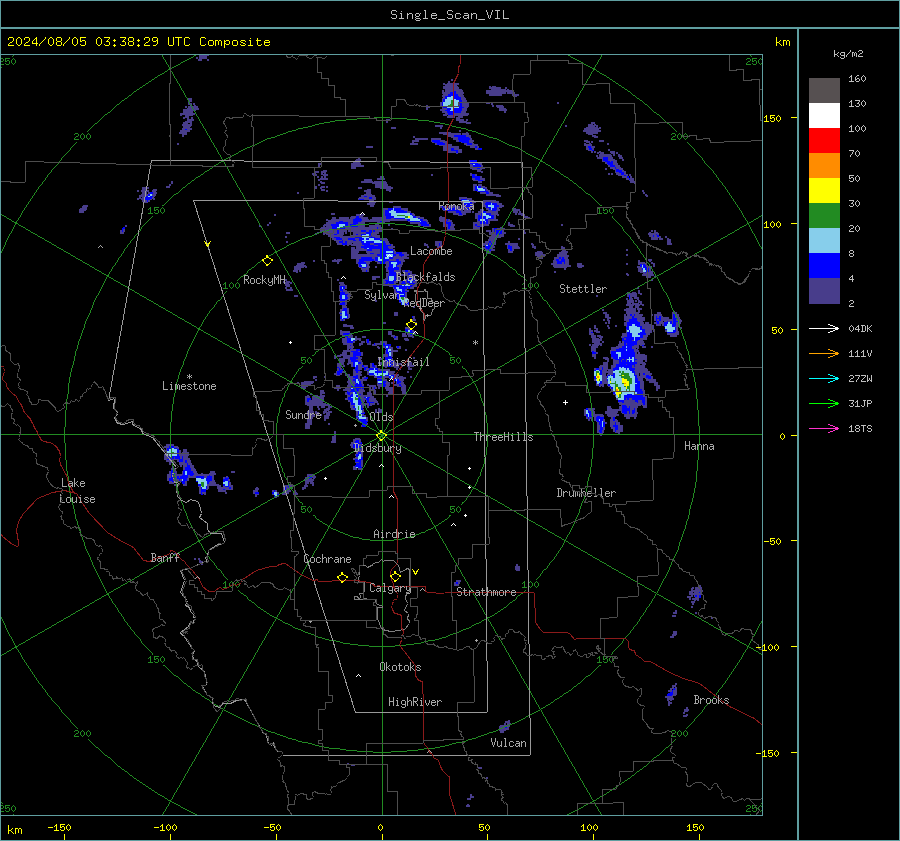Click the yellow diamond marker above Calgary label
The image size is (900, 841).
point(395,576)
